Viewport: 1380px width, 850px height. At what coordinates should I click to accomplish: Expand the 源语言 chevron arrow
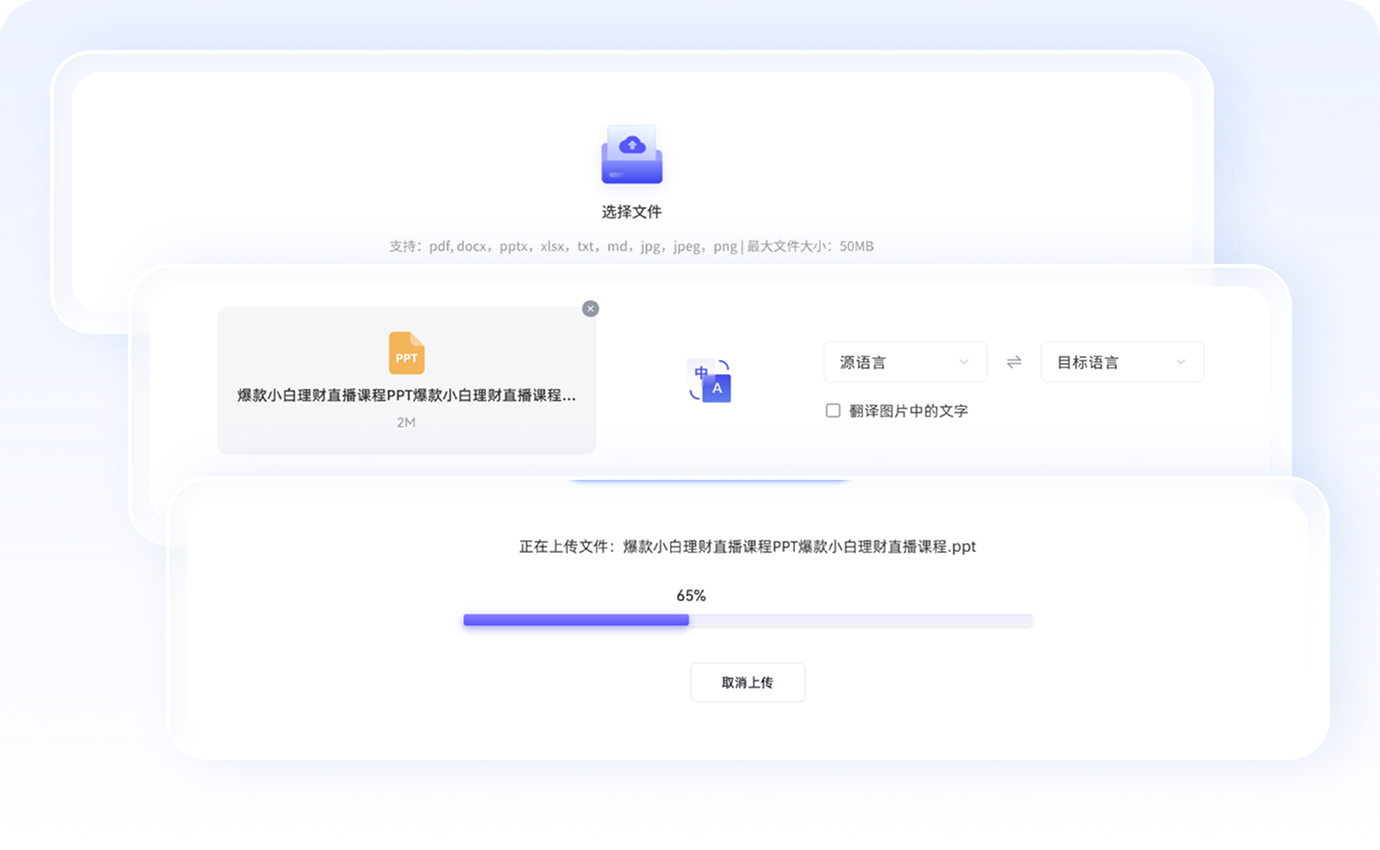[x=964, y=362]
